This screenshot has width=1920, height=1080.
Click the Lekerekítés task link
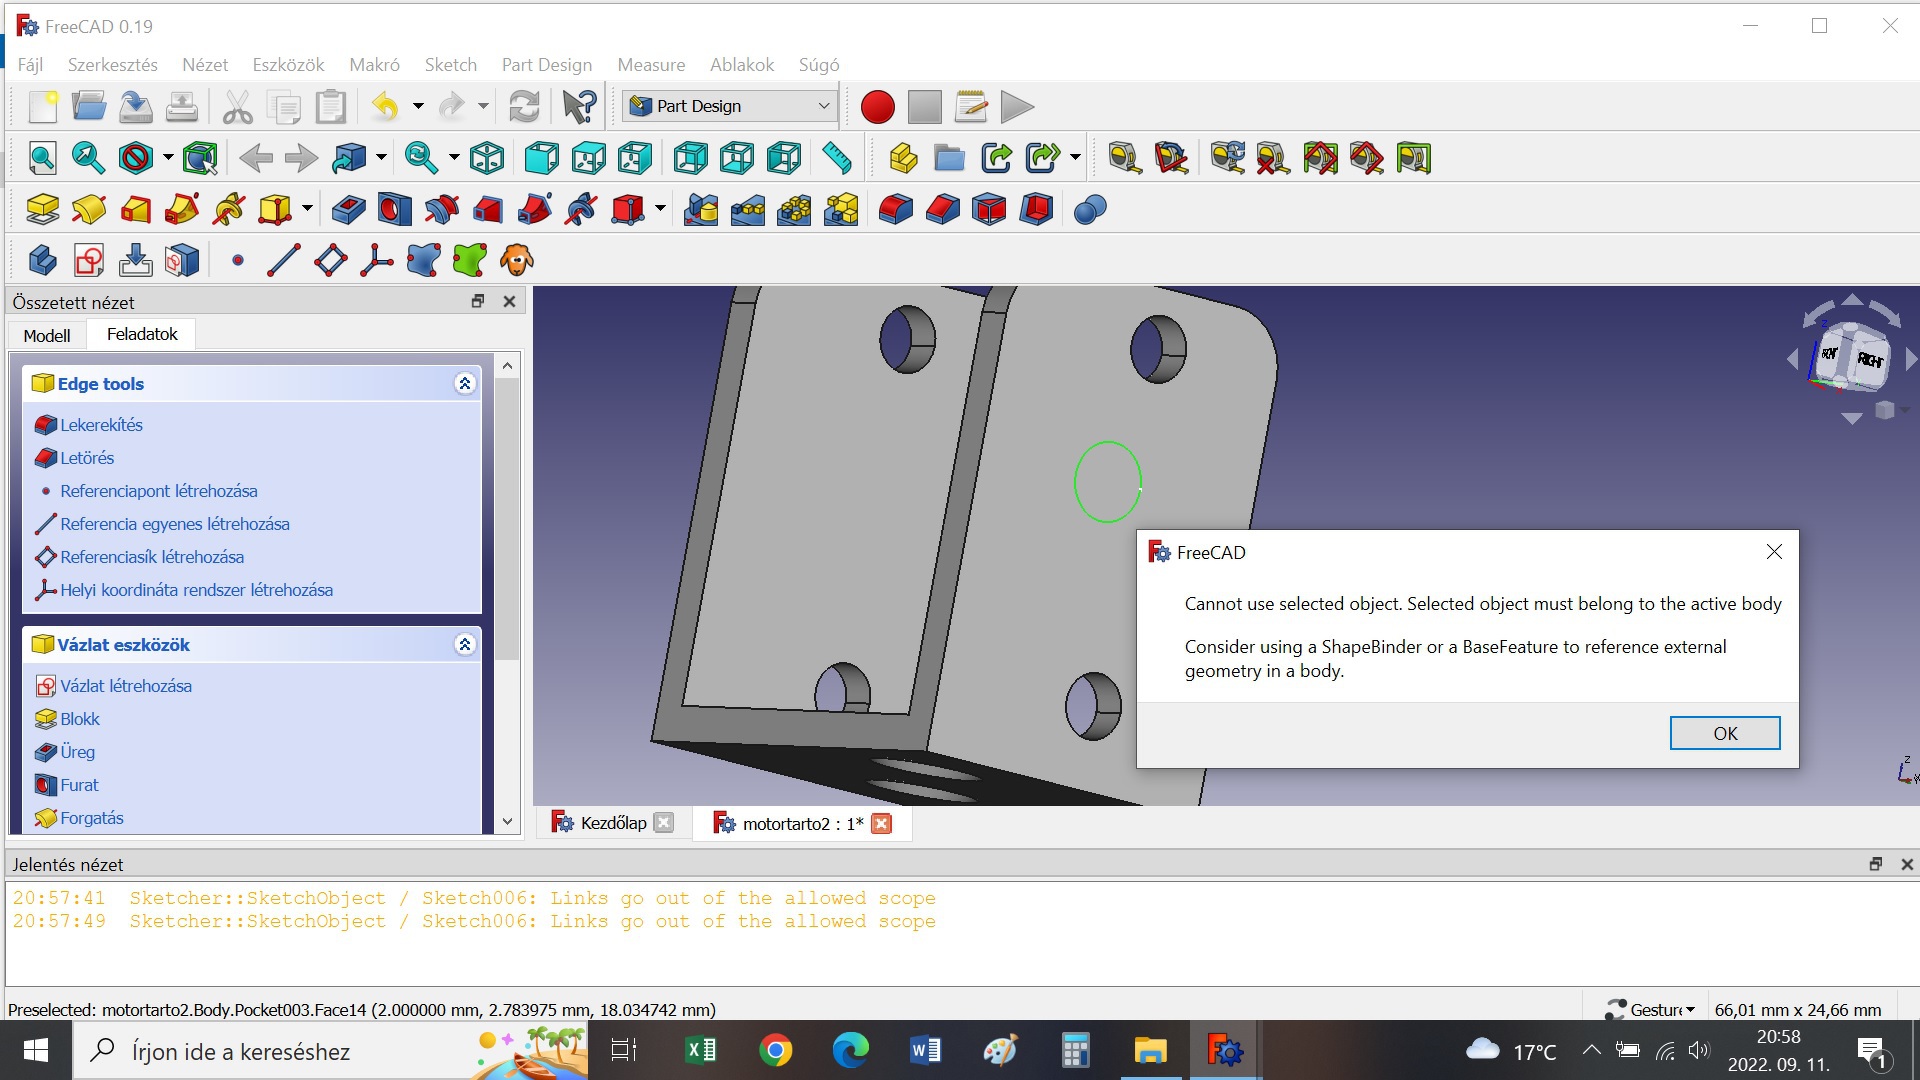[x=101, y=425]
